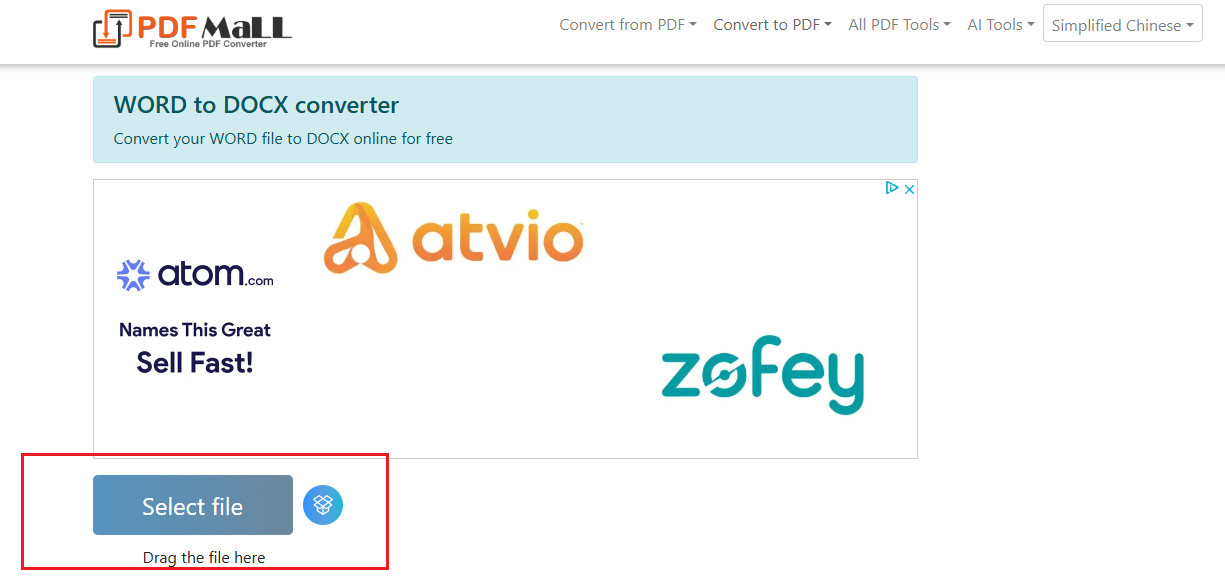Click the zofey logo in ad
Image resolution: width=1225 pixels, height=577 pixels.
(x=763, y=380)
